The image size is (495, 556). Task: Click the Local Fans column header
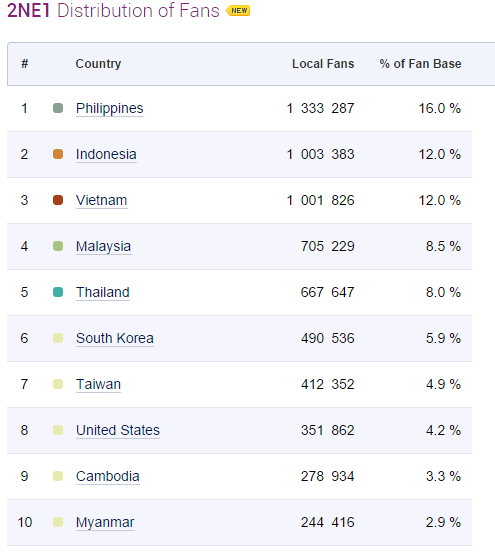pyautogui.click(x=323, y=64)
